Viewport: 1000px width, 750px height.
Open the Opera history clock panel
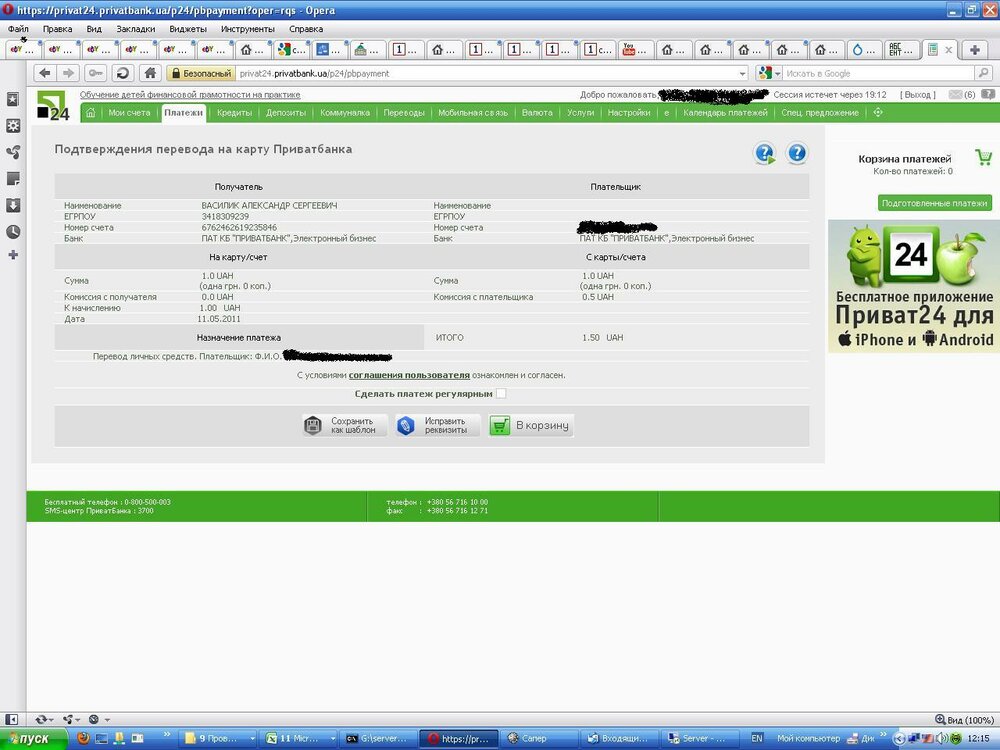[x=13, y=231]
